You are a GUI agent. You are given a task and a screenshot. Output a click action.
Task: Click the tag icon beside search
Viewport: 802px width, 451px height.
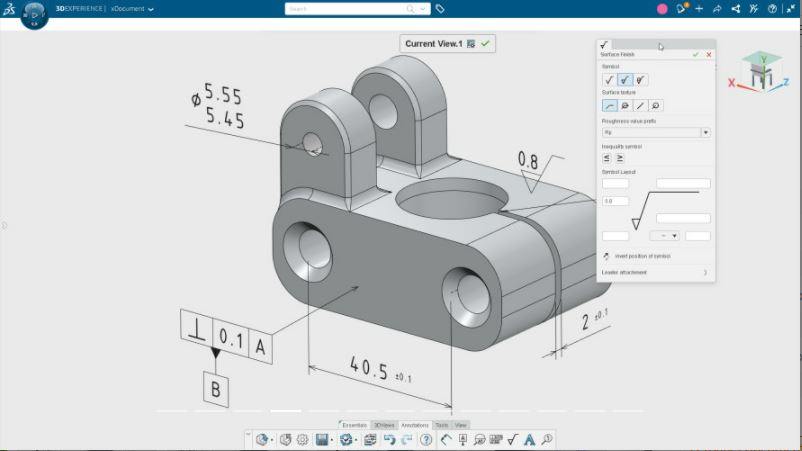point(441,9)
